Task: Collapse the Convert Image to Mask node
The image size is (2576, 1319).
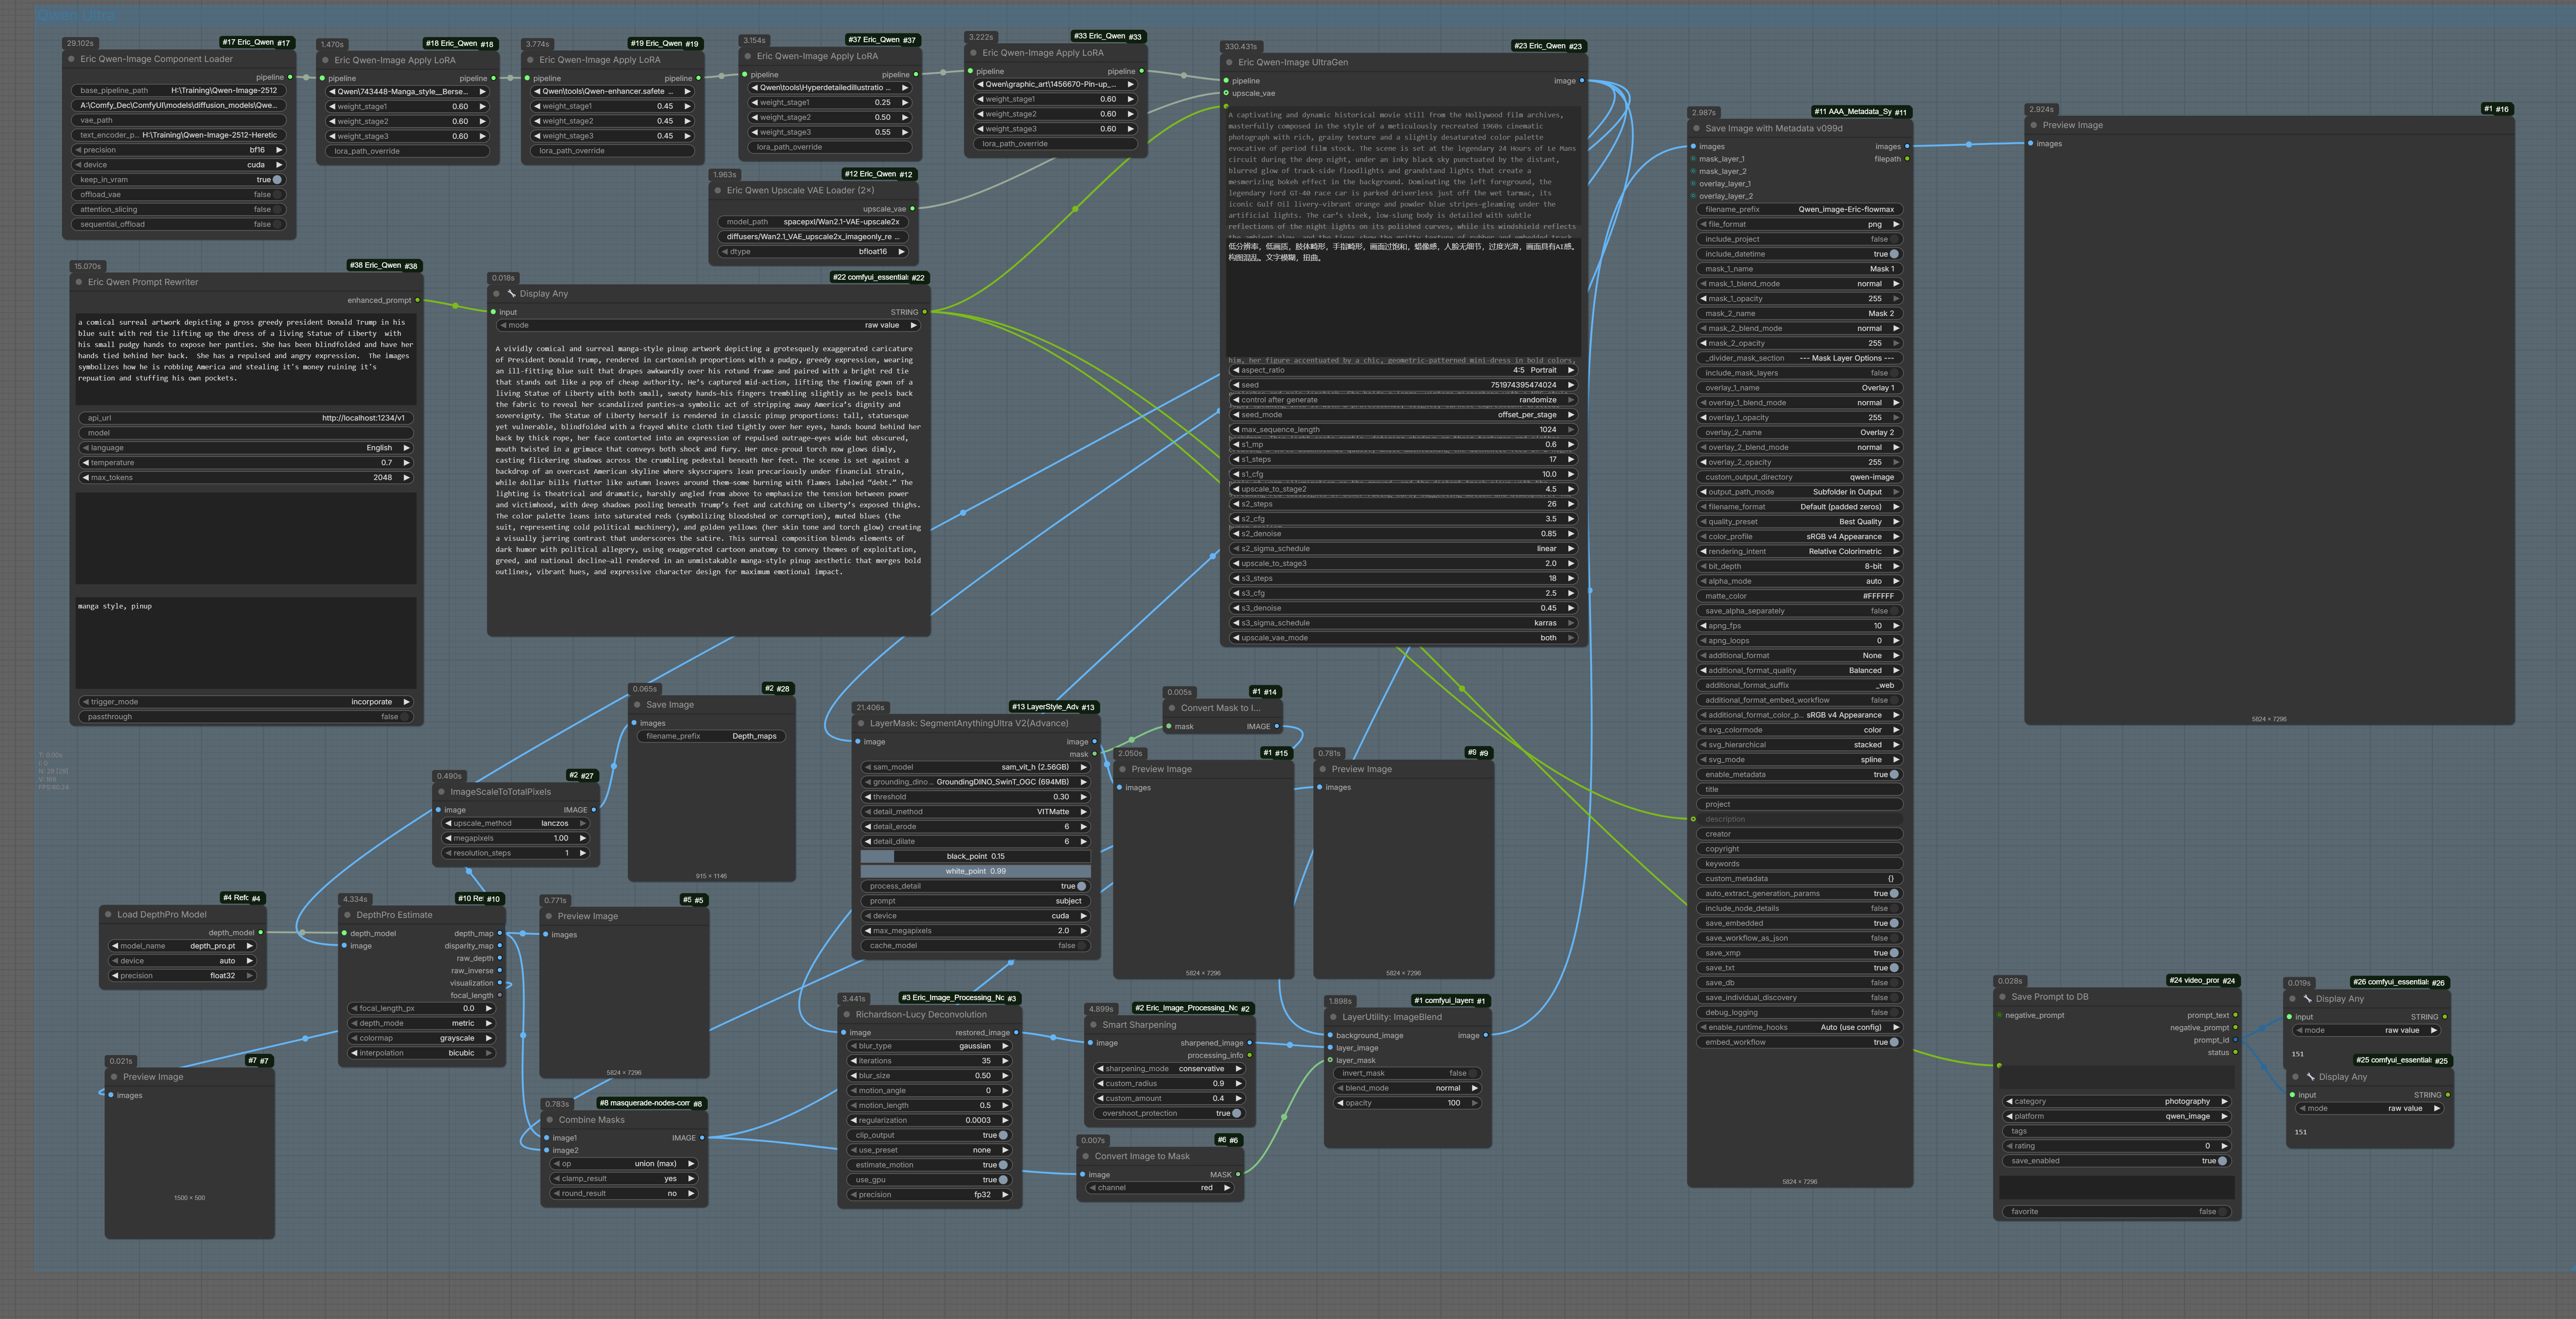Action: pos(1086,1156)
